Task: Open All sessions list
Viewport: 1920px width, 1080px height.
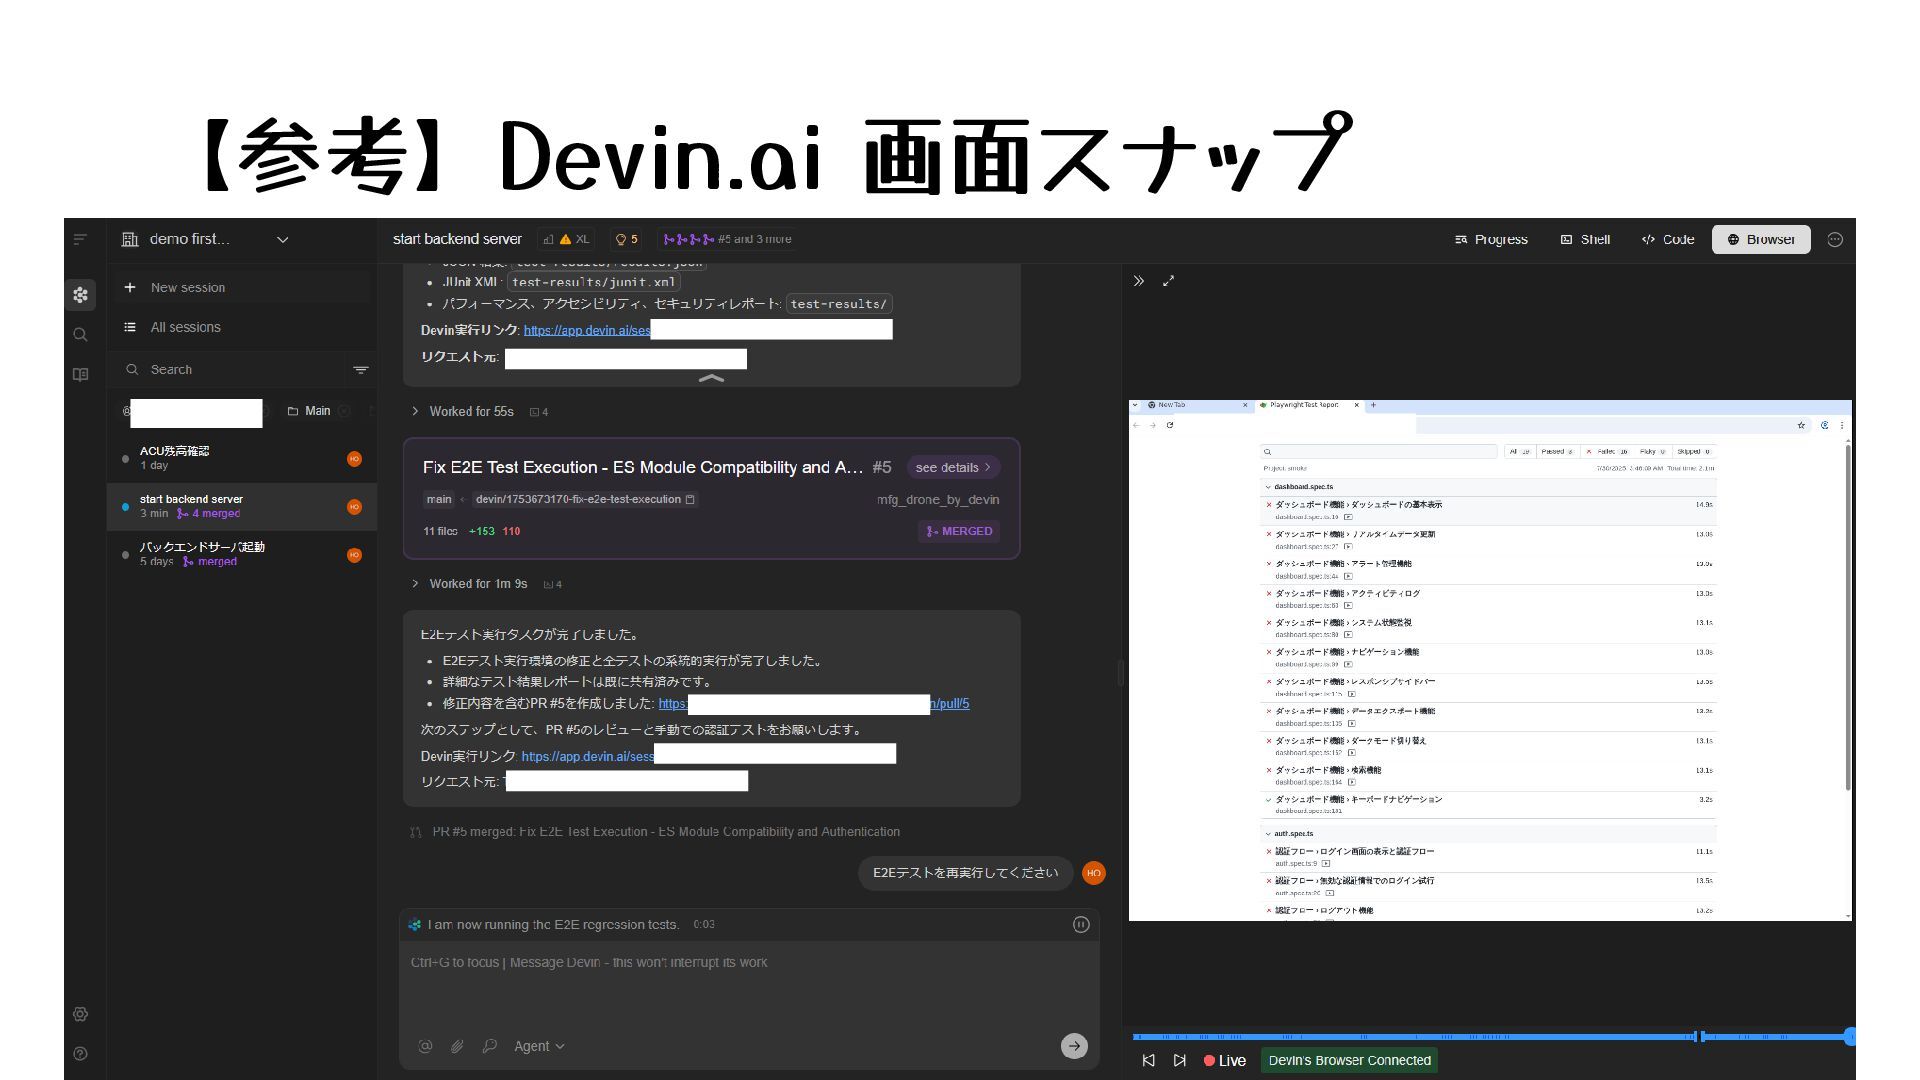Action: 241,327
